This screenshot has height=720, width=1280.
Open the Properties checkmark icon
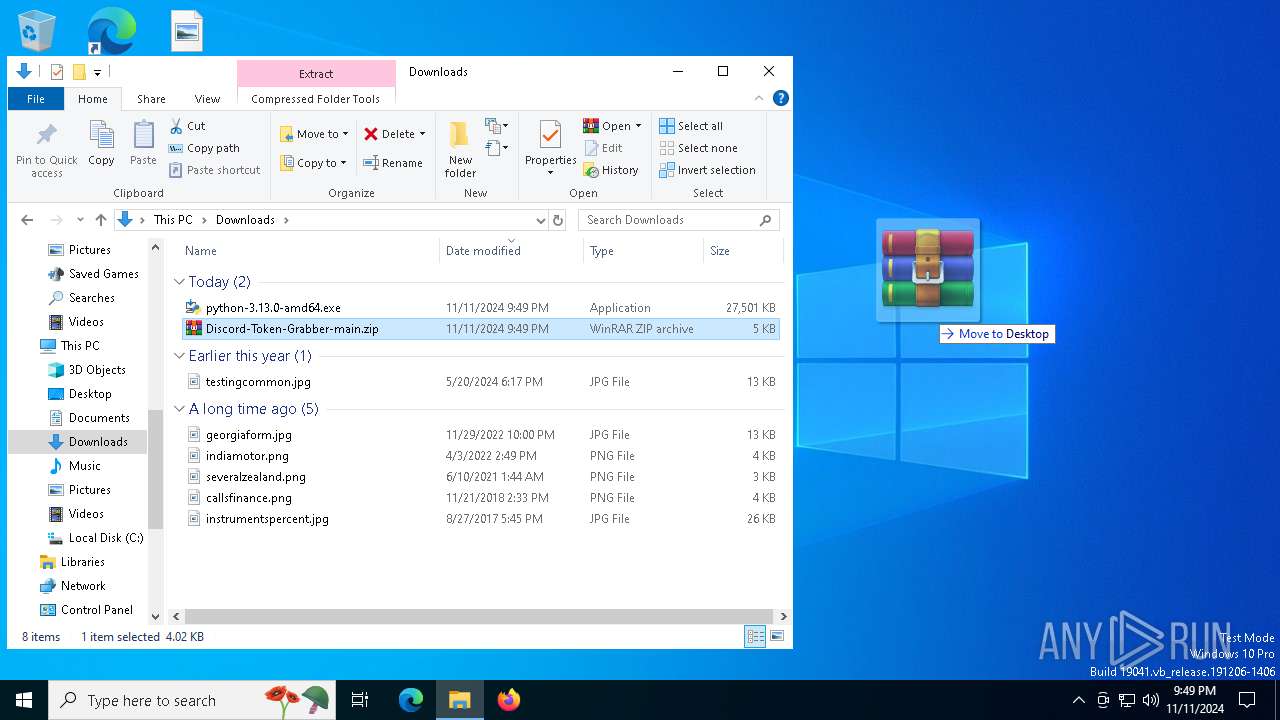click(550, 134)
